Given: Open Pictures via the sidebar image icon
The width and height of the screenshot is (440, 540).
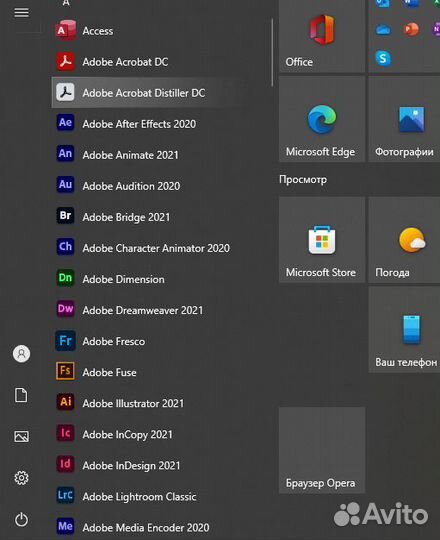Looking at the screenshot, I should tap(21, 436).
